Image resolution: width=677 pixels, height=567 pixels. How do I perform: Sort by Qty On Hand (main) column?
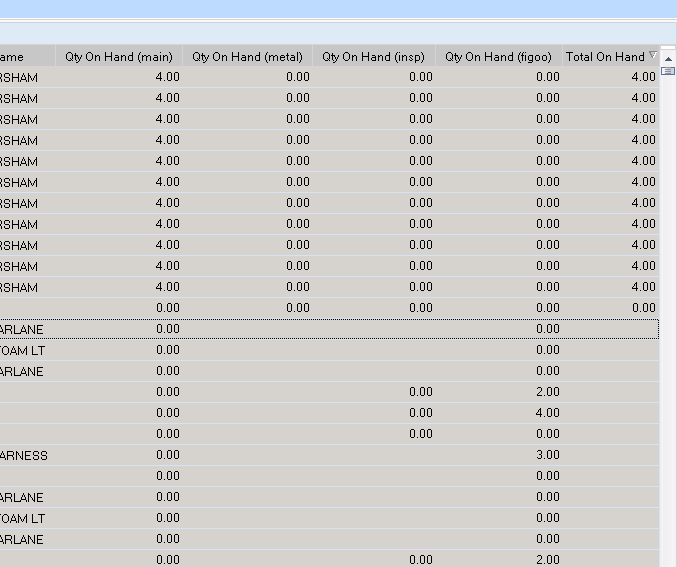coord(119,57)
